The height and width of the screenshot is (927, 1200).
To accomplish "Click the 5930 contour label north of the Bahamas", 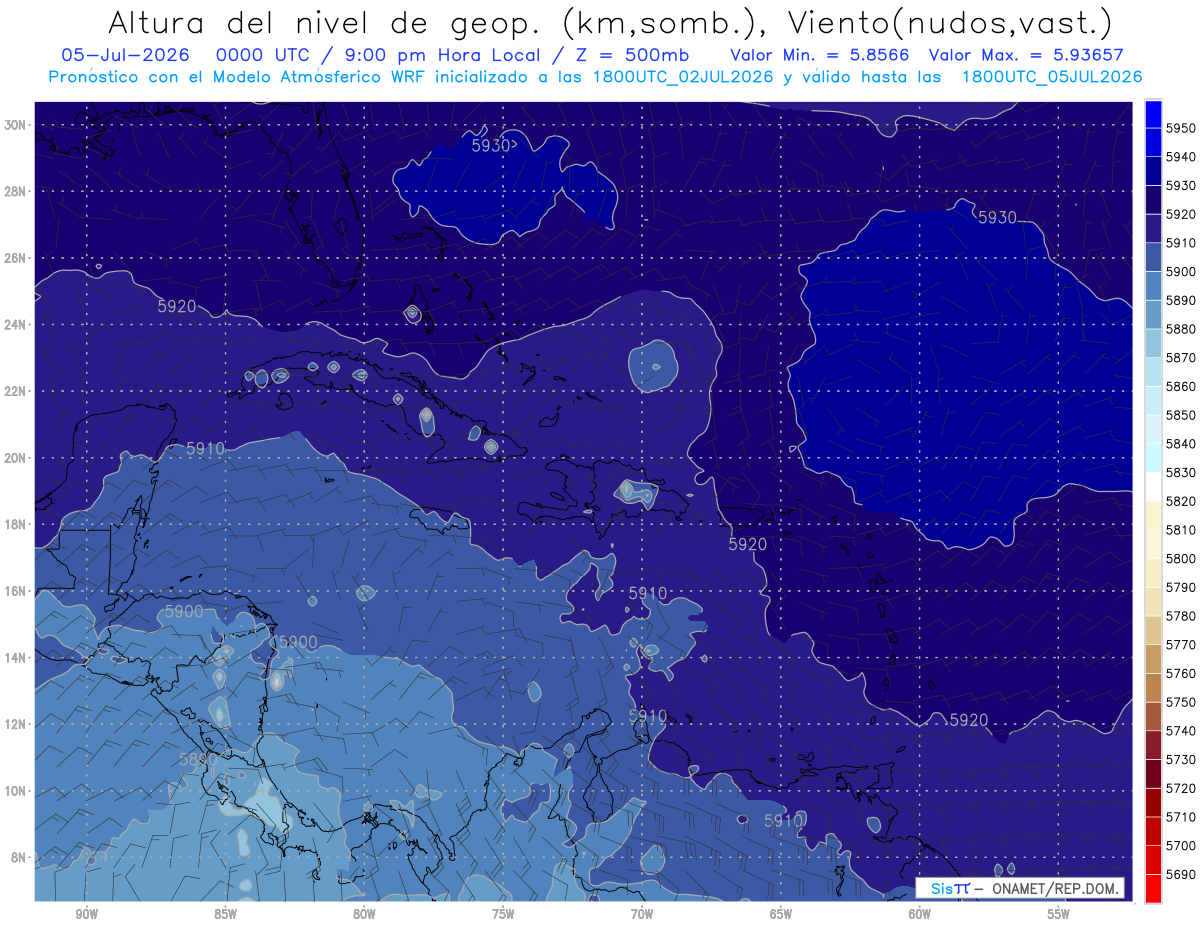I will coord(491,145).
